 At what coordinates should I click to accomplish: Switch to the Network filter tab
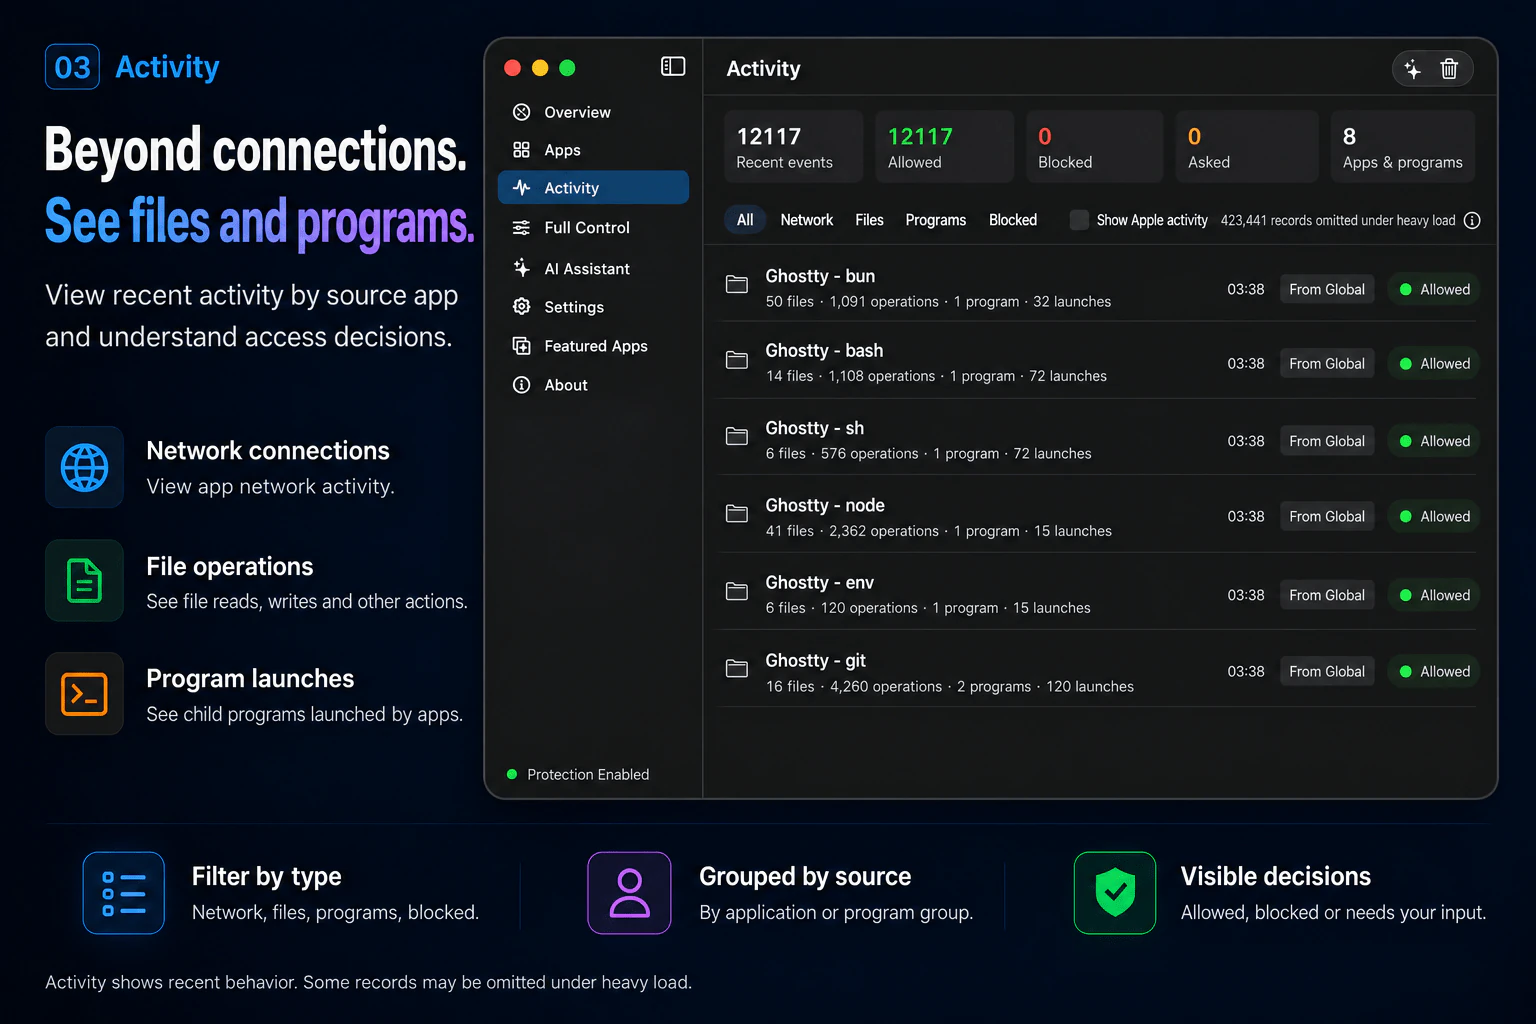tap(807, 220)
